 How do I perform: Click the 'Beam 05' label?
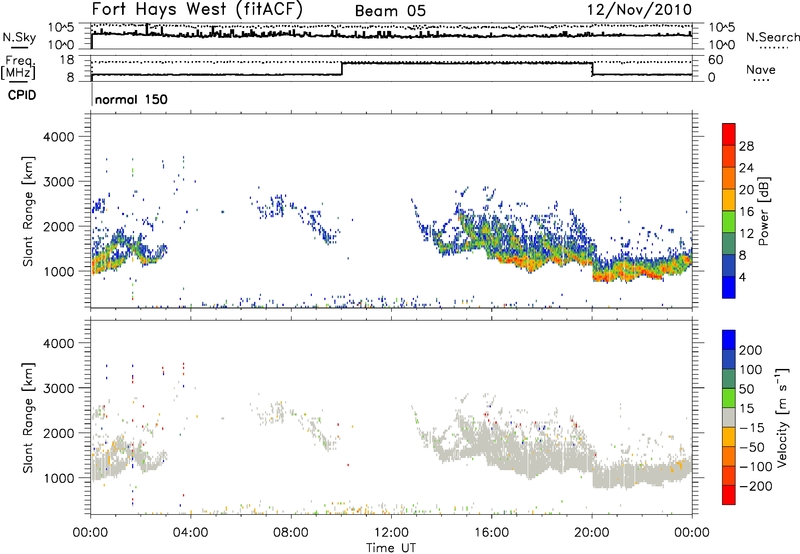click(390, 11)
